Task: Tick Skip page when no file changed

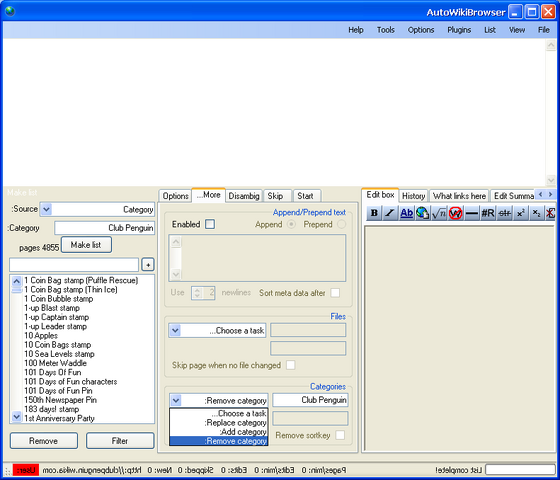Action: pyautogui.click(x=291, y=365)
